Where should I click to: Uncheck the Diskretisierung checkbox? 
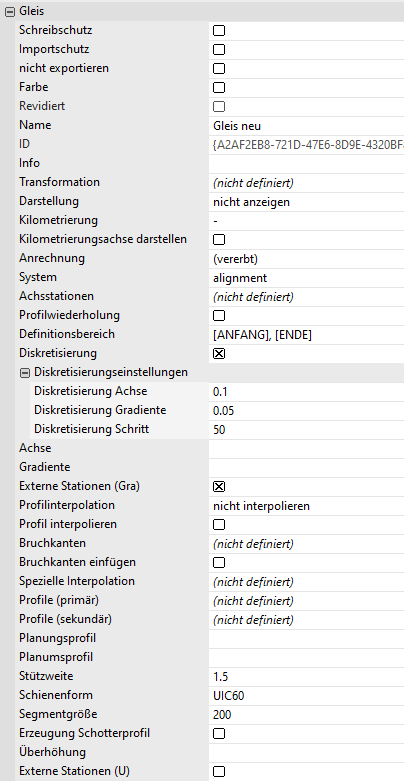[x=219, y=354]
